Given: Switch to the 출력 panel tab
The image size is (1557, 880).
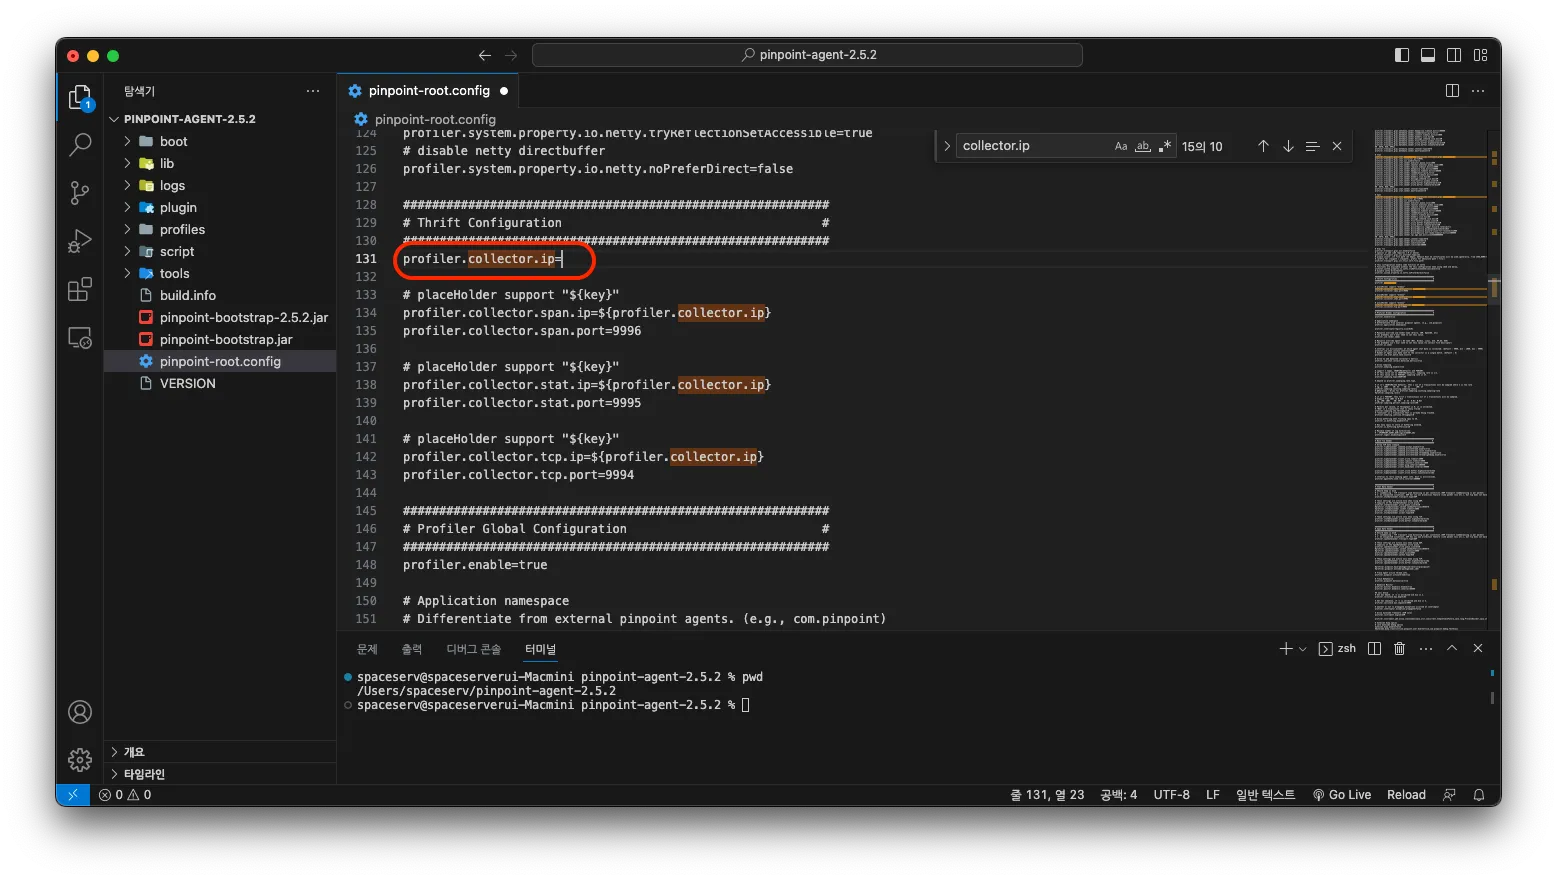Looking at the screenshot, I should pyautogui.click(x=412, y=649).
